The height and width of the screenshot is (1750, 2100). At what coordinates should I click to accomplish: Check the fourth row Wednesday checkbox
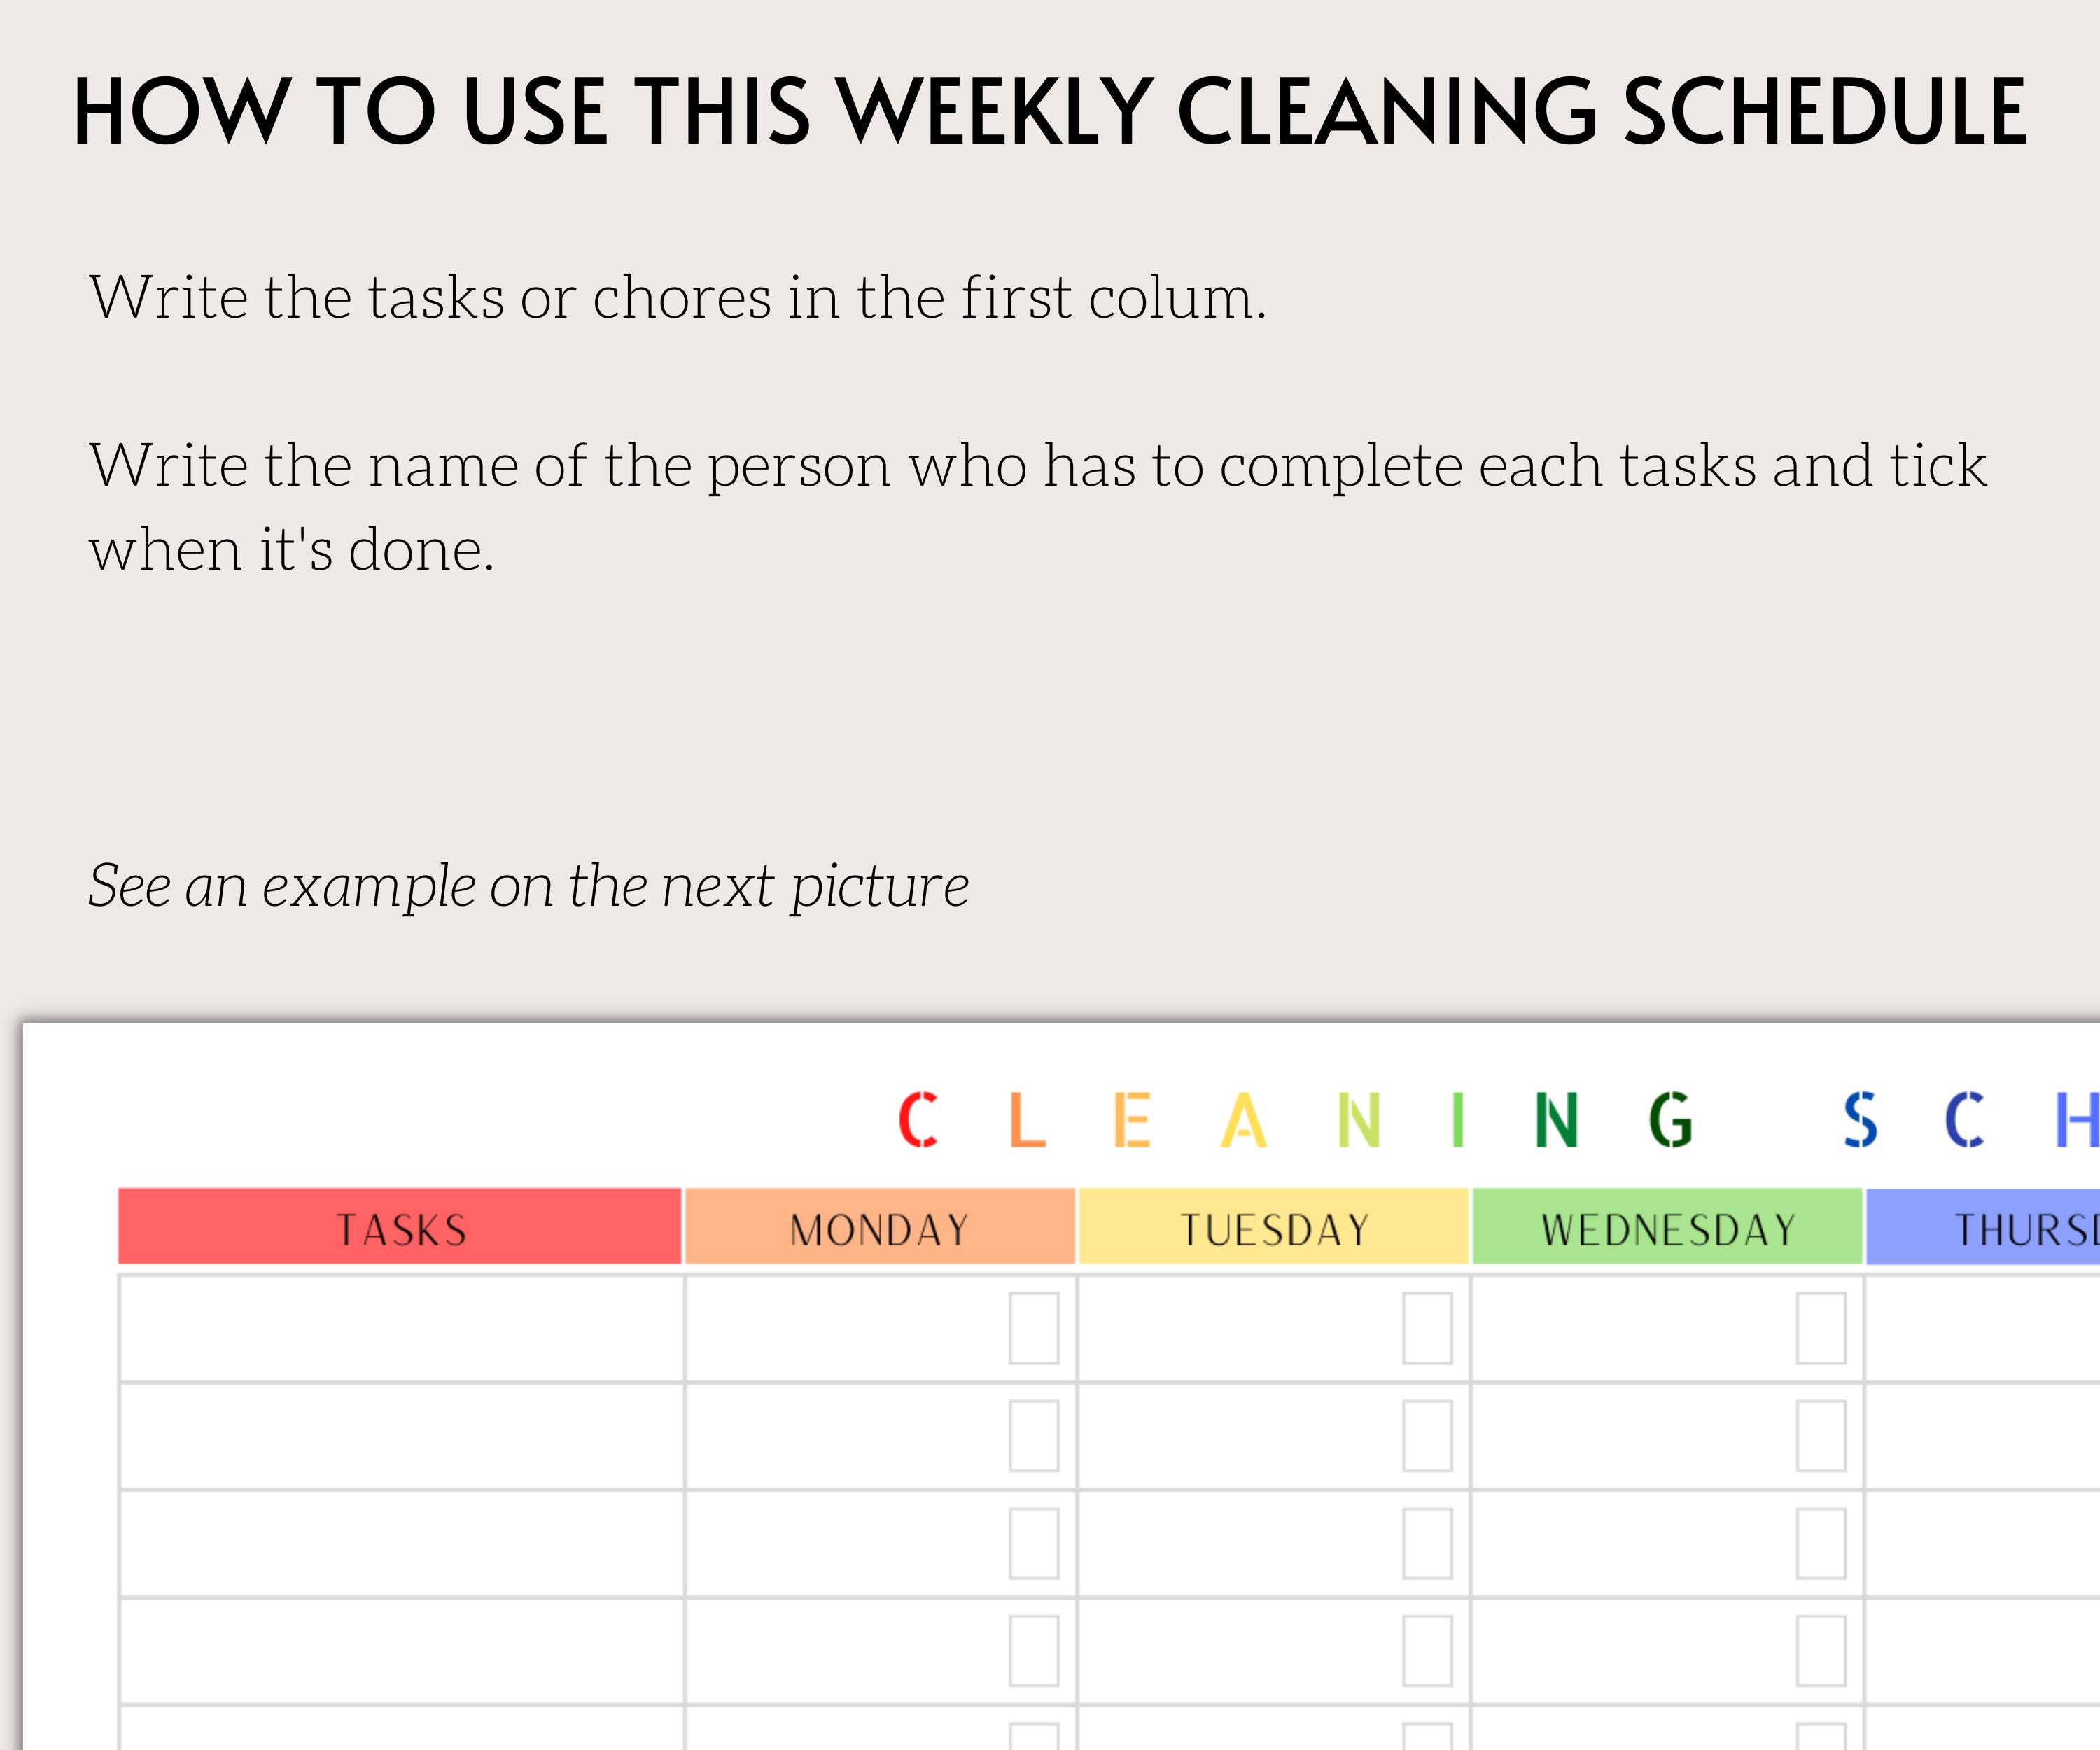(x=1821, y=1651)
